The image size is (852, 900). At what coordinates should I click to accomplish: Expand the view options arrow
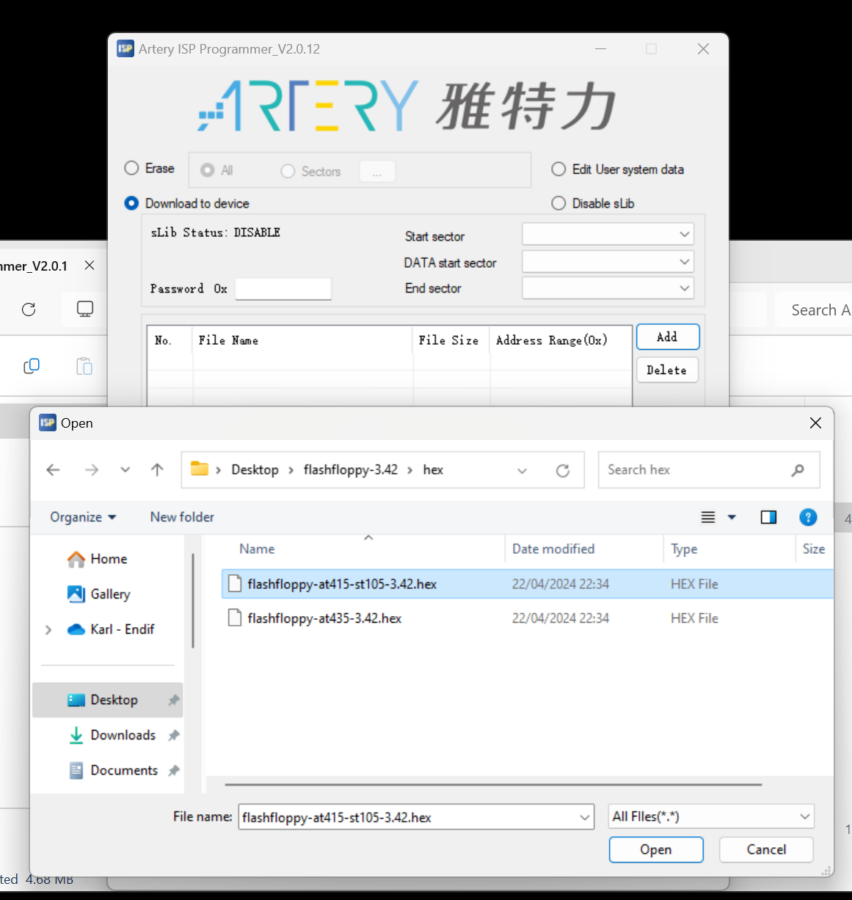tap(732, 517)
